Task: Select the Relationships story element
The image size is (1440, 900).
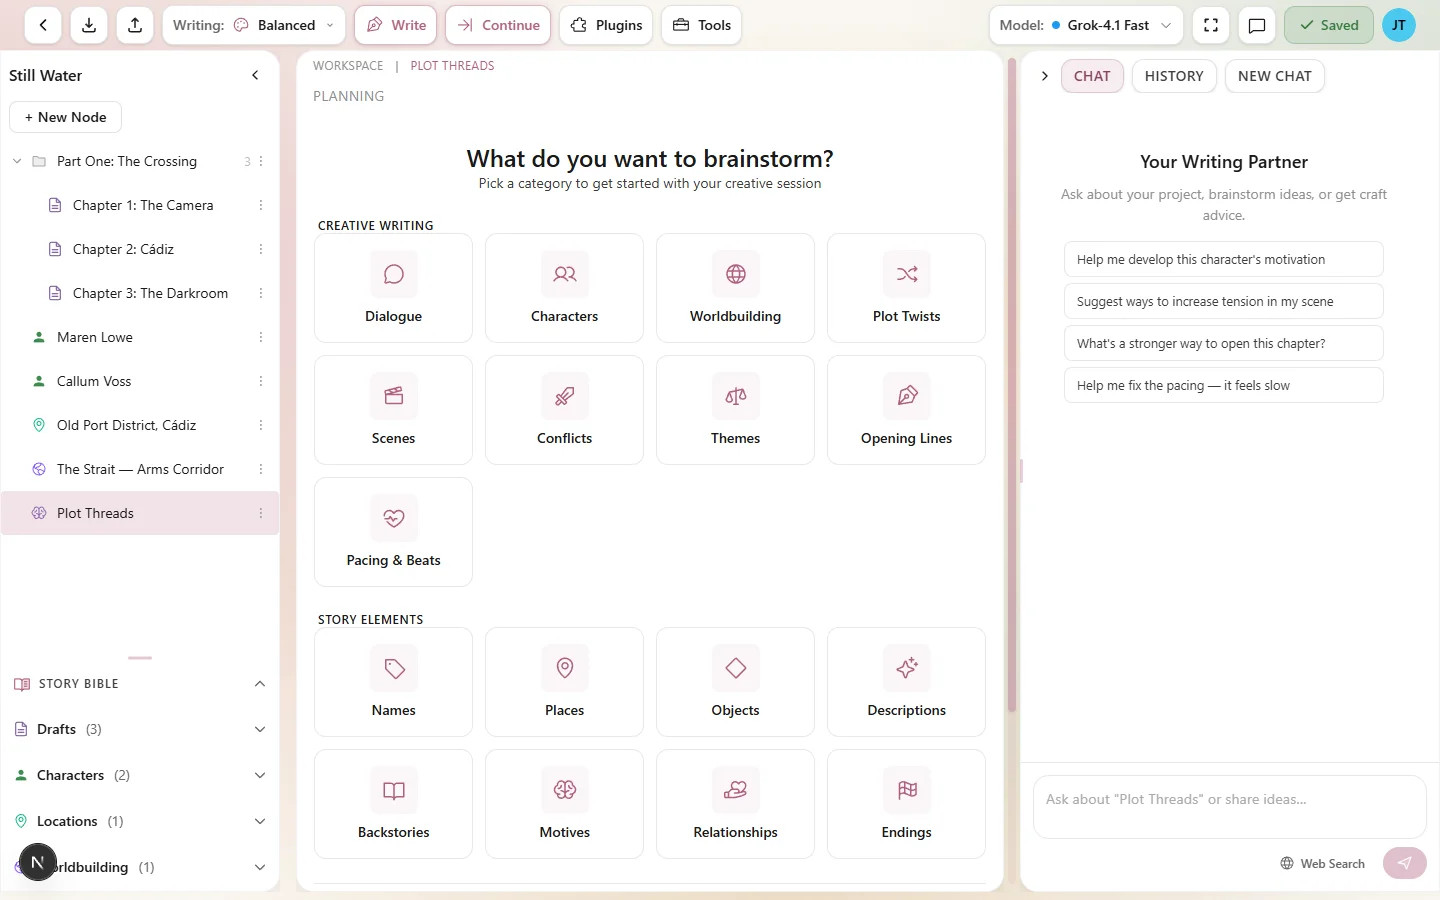Action: (x=735, y=803)
